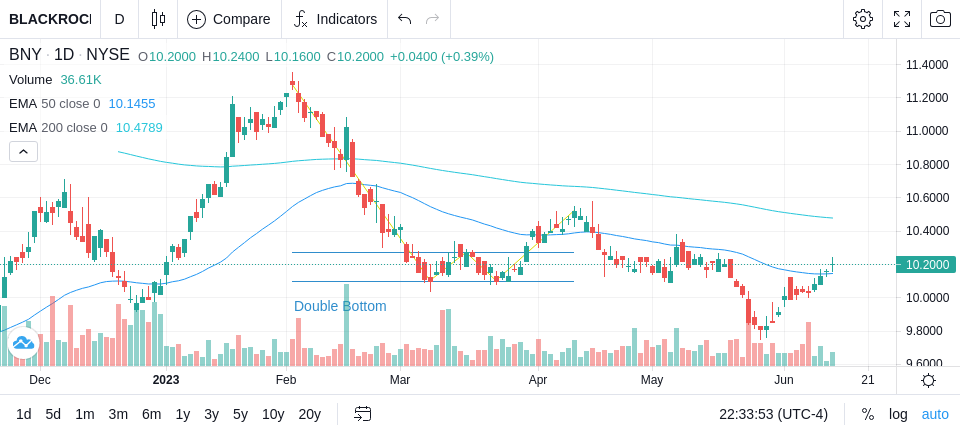Take a chart snapshot with camera icon
960x433 pixels.
pos(940,19)
